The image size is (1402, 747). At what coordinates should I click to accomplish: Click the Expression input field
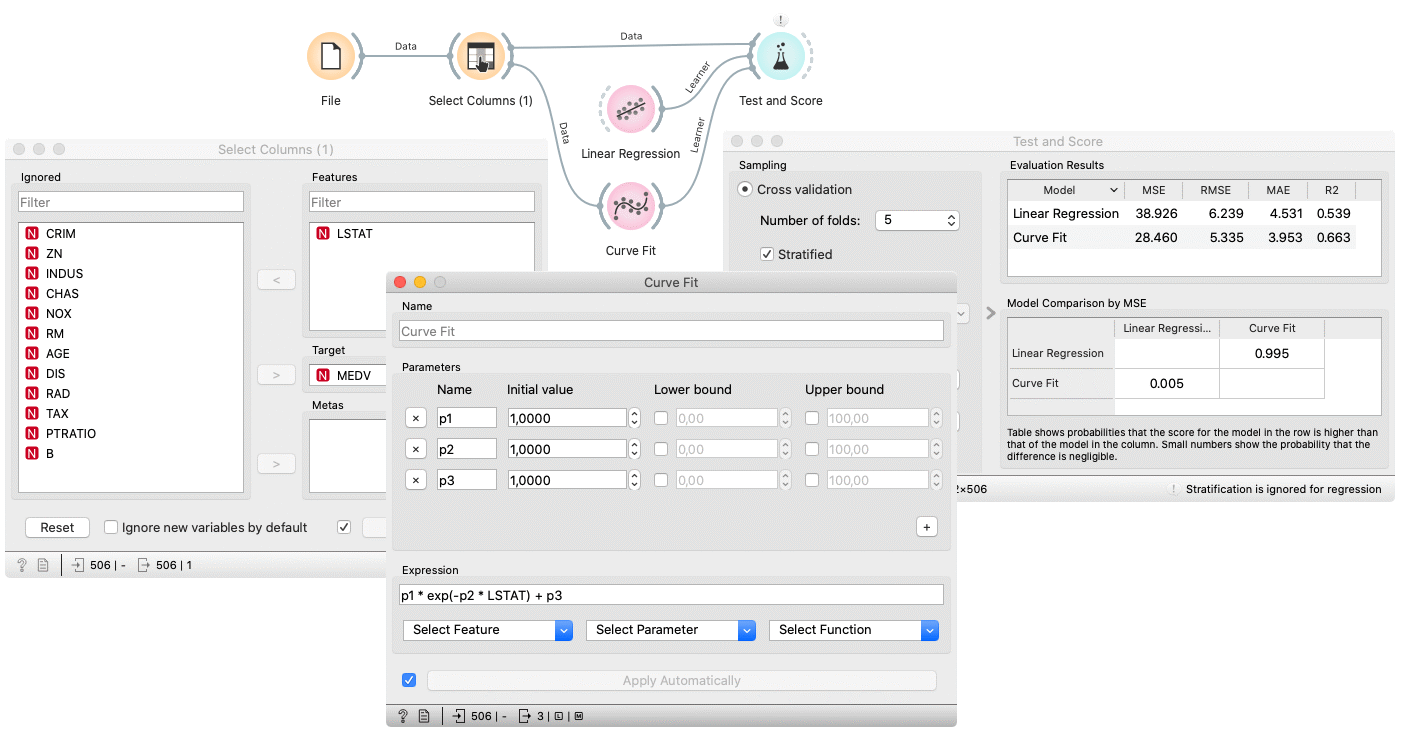coord(670,595)
